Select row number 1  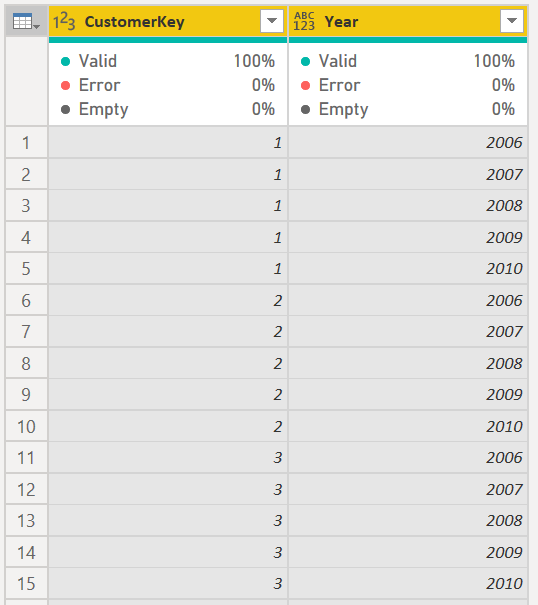26,143
